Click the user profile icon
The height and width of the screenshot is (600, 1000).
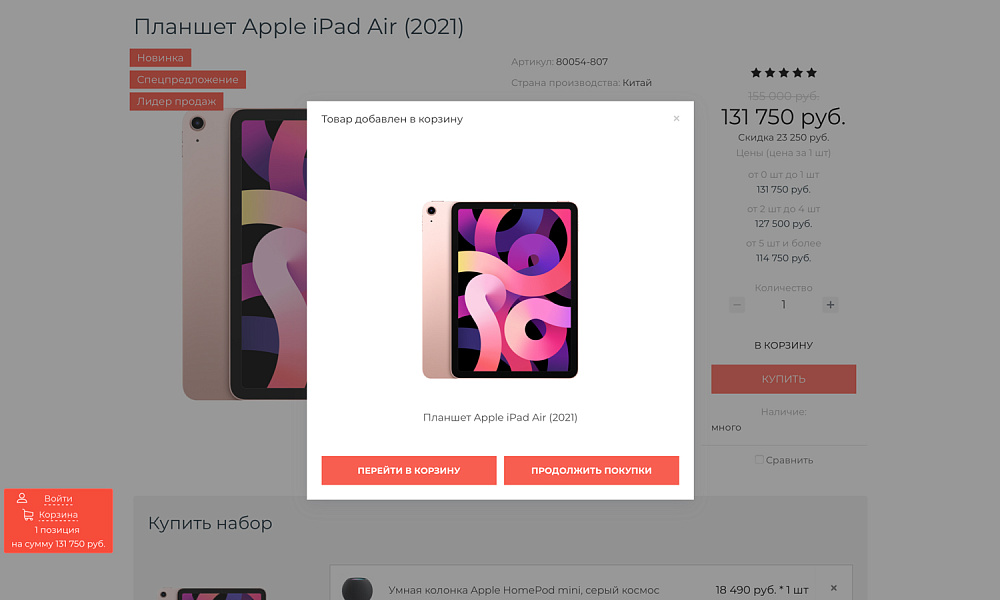22,498
